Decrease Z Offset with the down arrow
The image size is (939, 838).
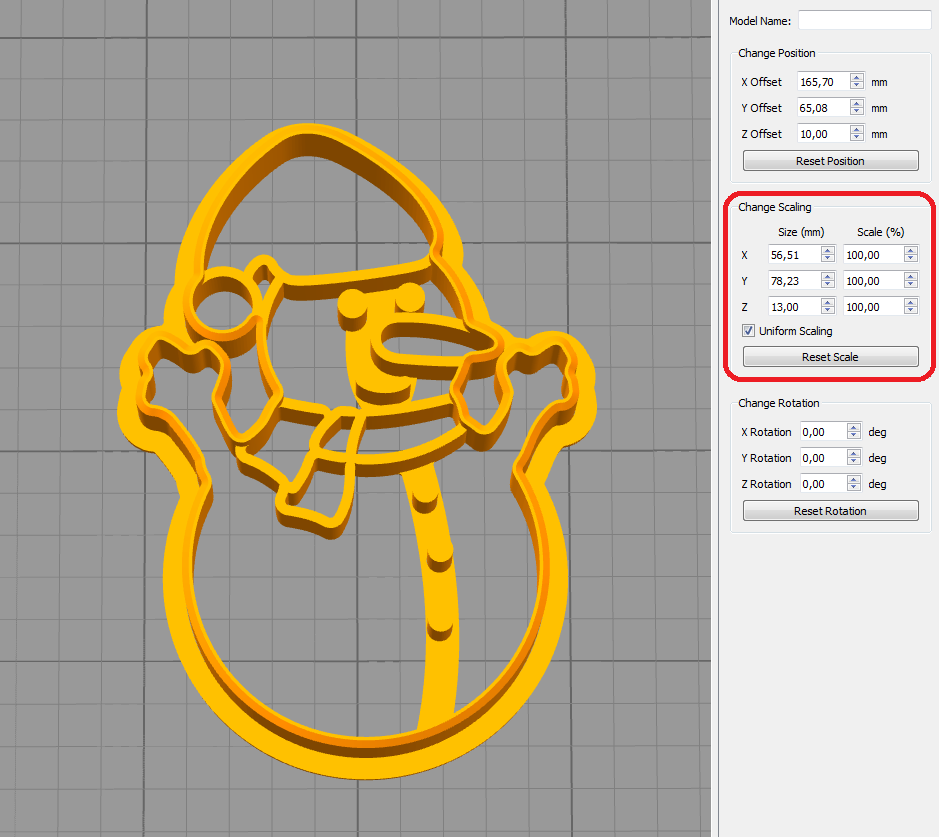[x=857, y=138]
